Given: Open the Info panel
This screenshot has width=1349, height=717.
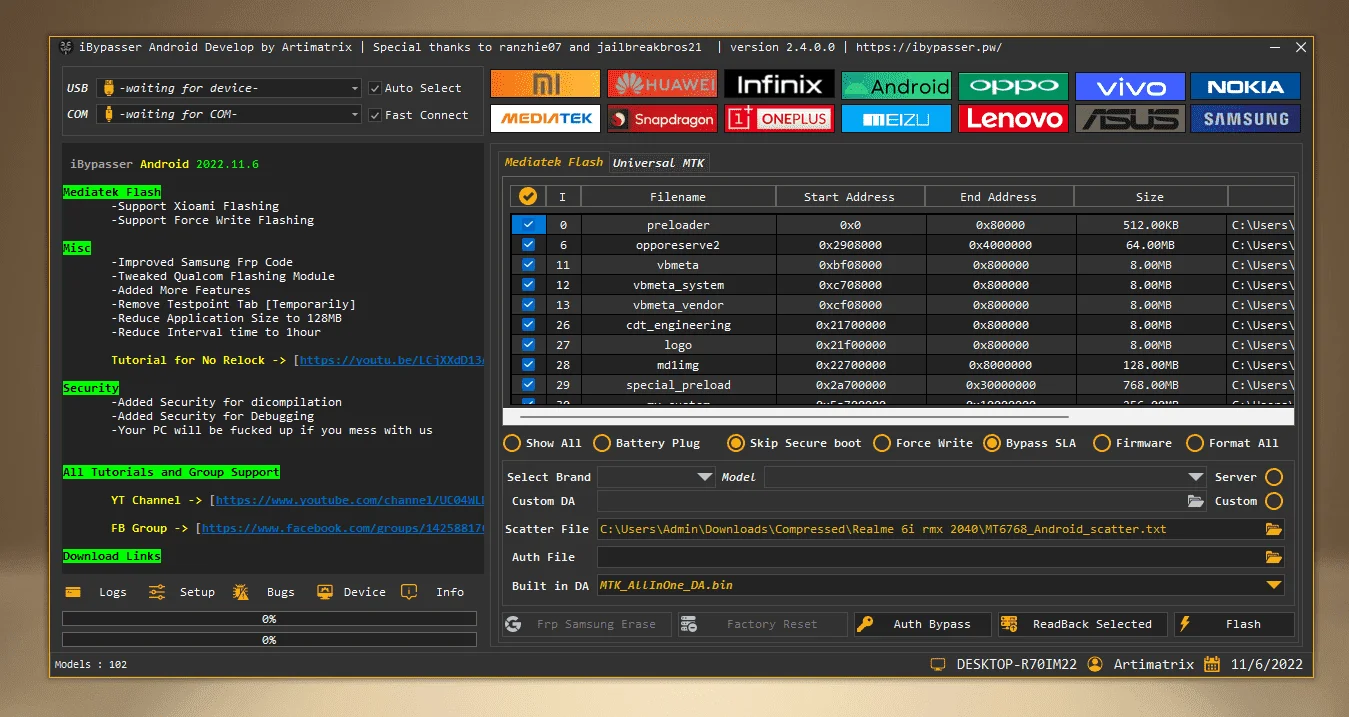Looking at the screenshot, I should click(x=433, y=592).
